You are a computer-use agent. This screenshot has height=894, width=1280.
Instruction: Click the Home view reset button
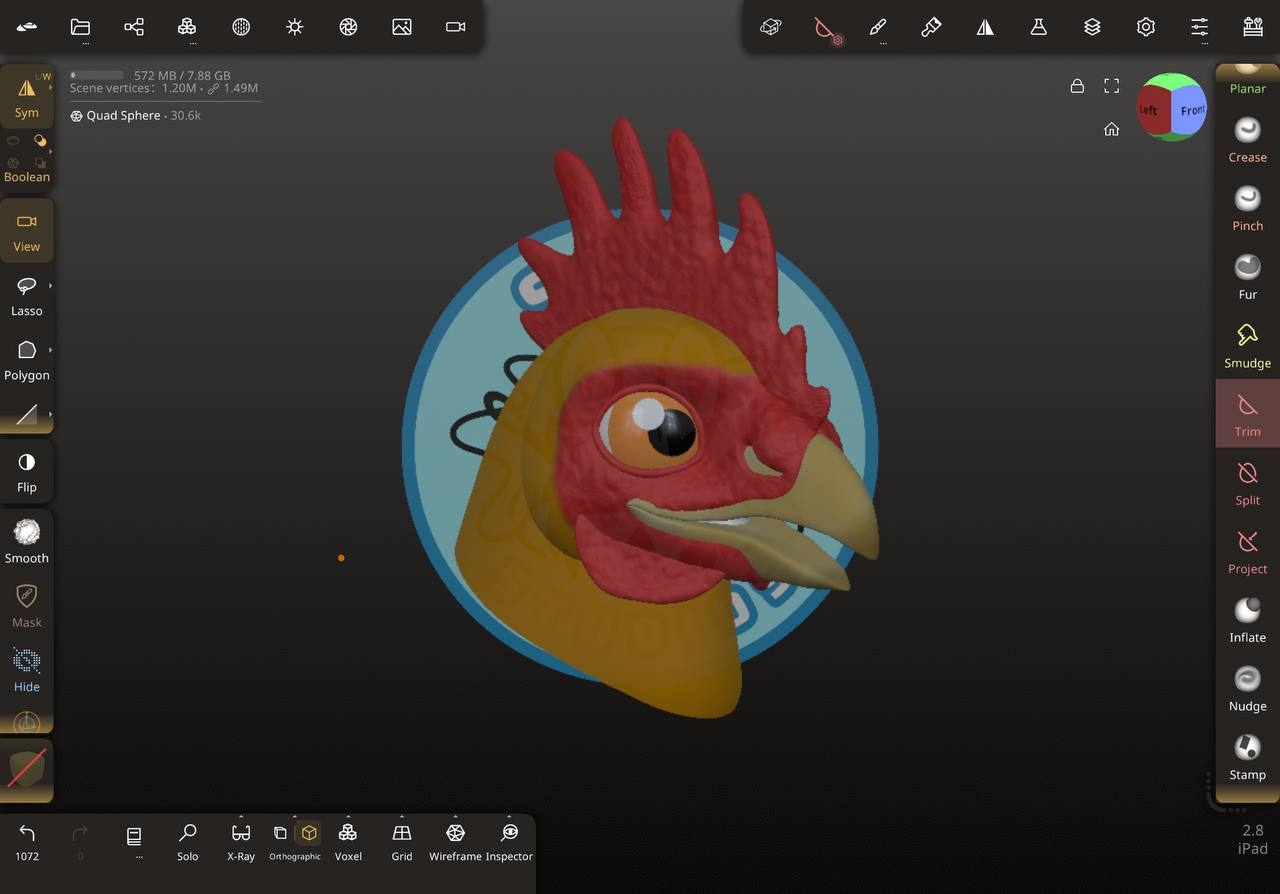(1111, 129)
